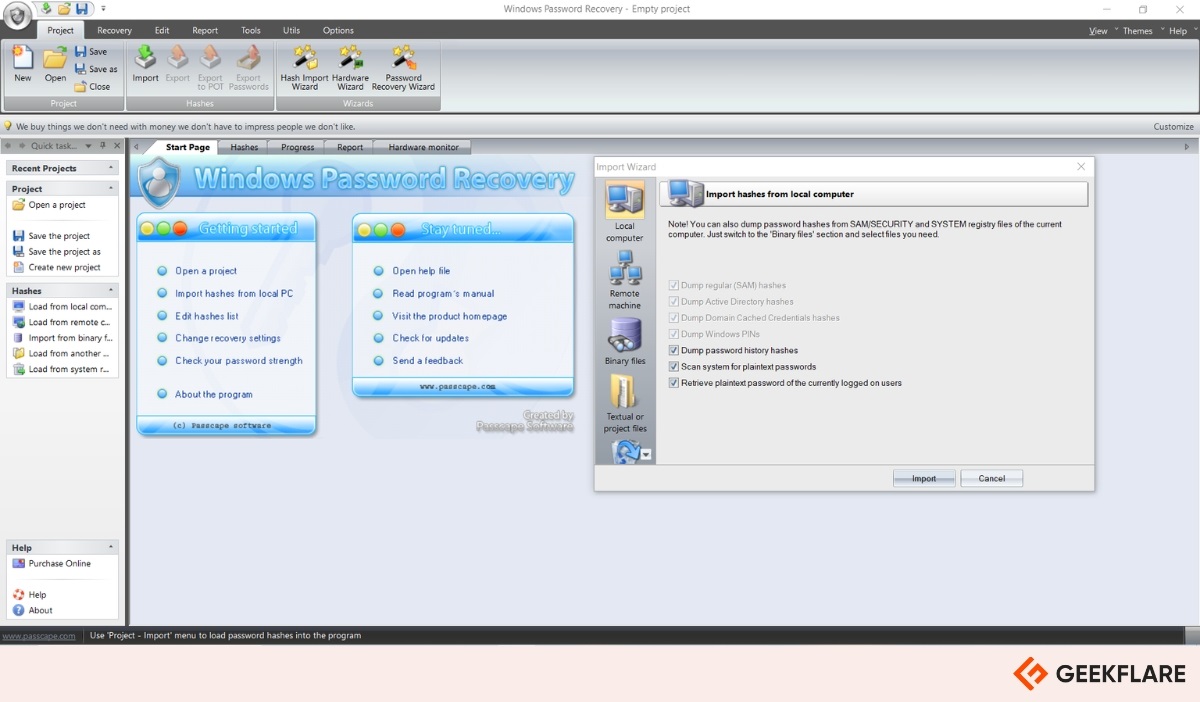Switch to the Edit ribbon tab
Screen dimensions: 1200x702
162,30
